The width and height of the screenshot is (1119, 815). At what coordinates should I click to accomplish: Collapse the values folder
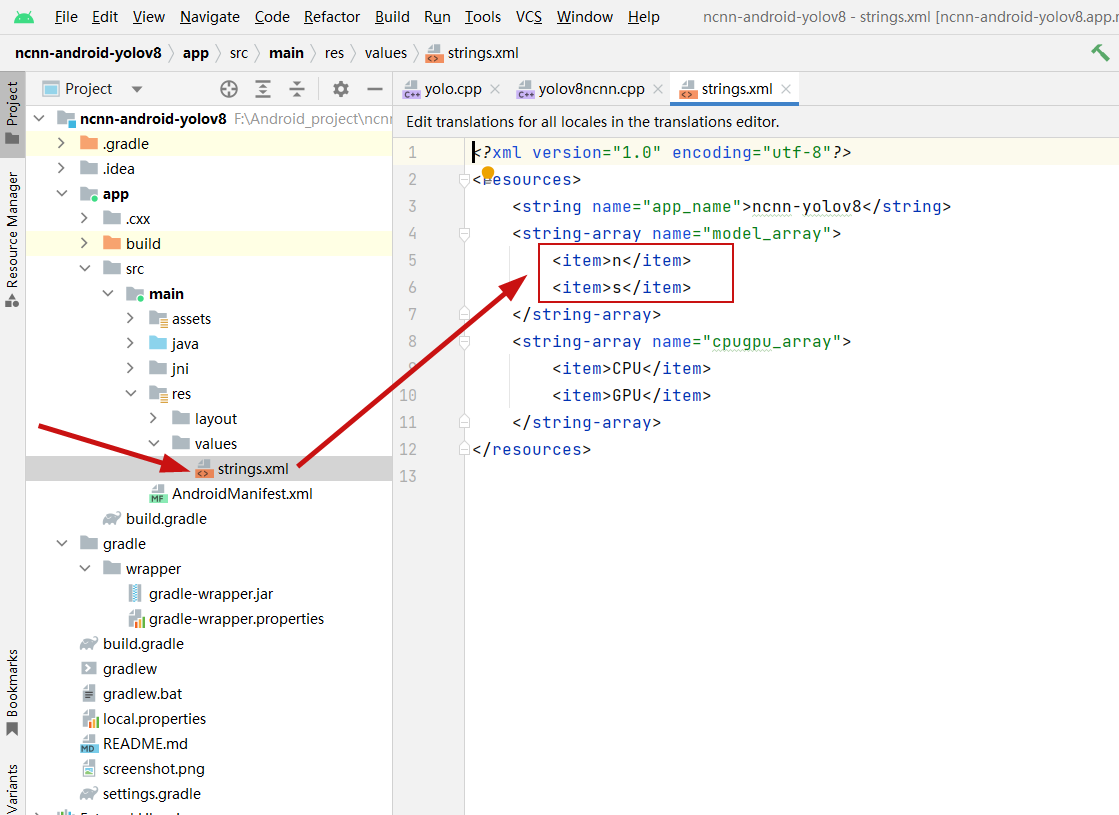click(153, 443)
